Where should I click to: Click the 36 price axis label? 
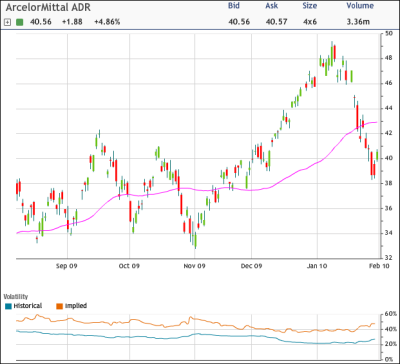click(x=389, y=208)
